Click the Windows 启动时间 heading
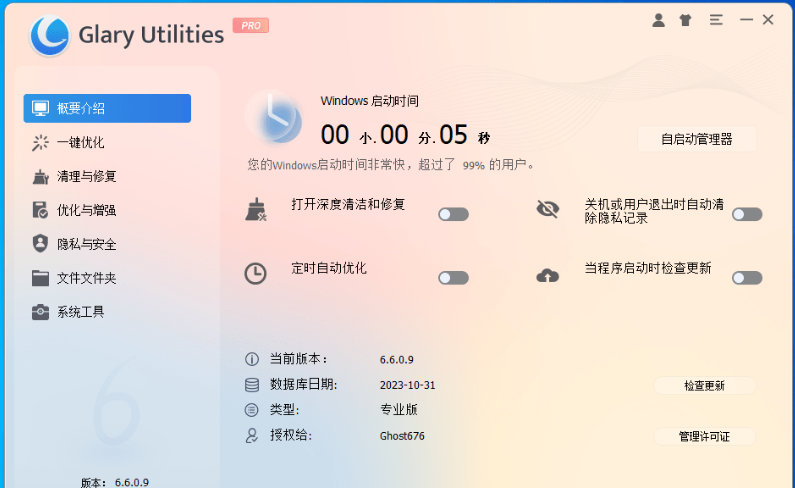 coord(370,101)
